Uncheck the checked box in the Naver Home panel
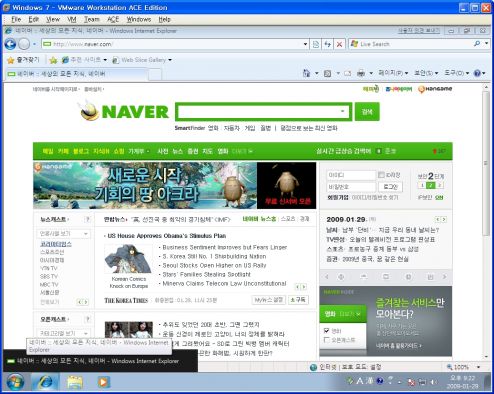 tap(327, 331)
